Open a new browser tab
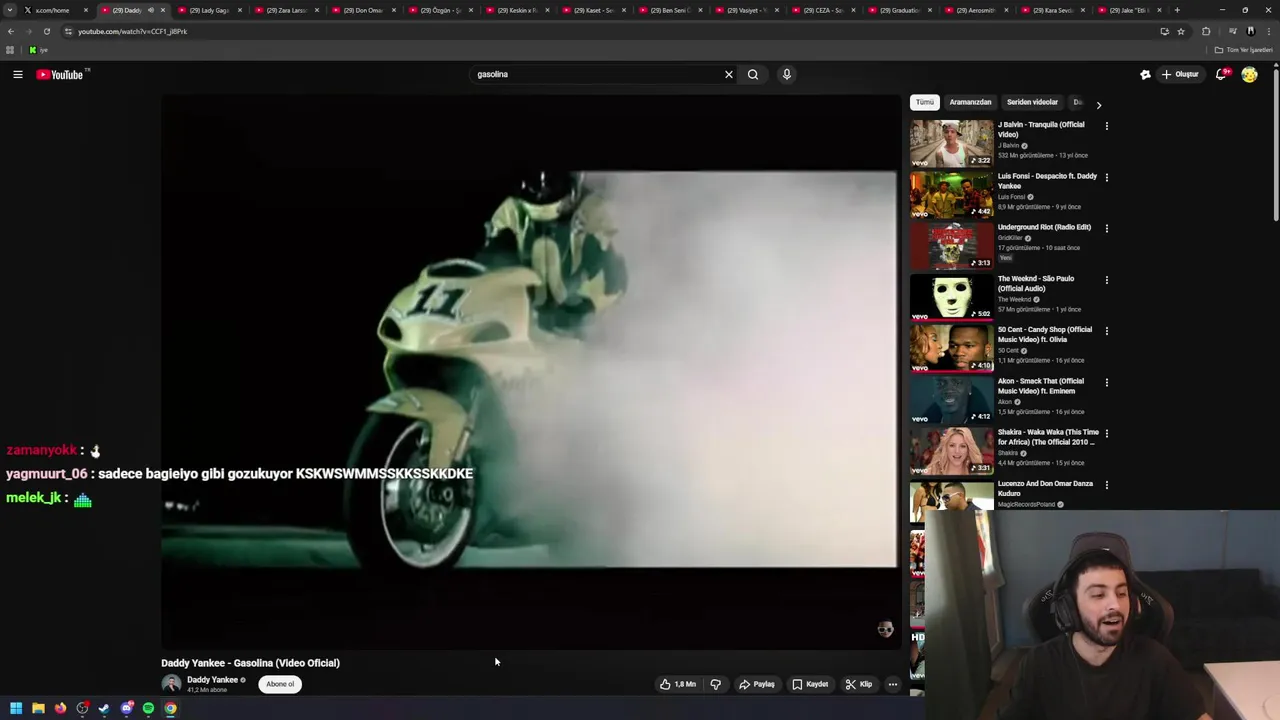 [1177, 10]
